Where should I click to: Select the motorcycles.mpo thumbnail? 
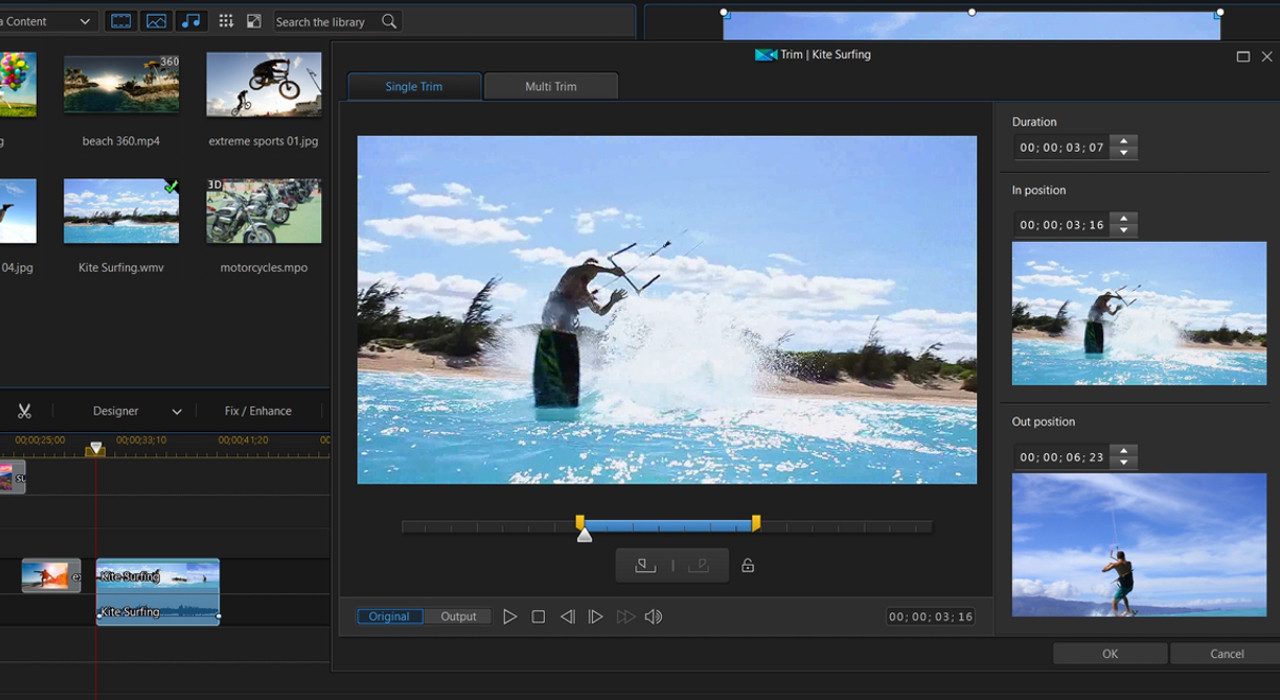tap(264, 211)
